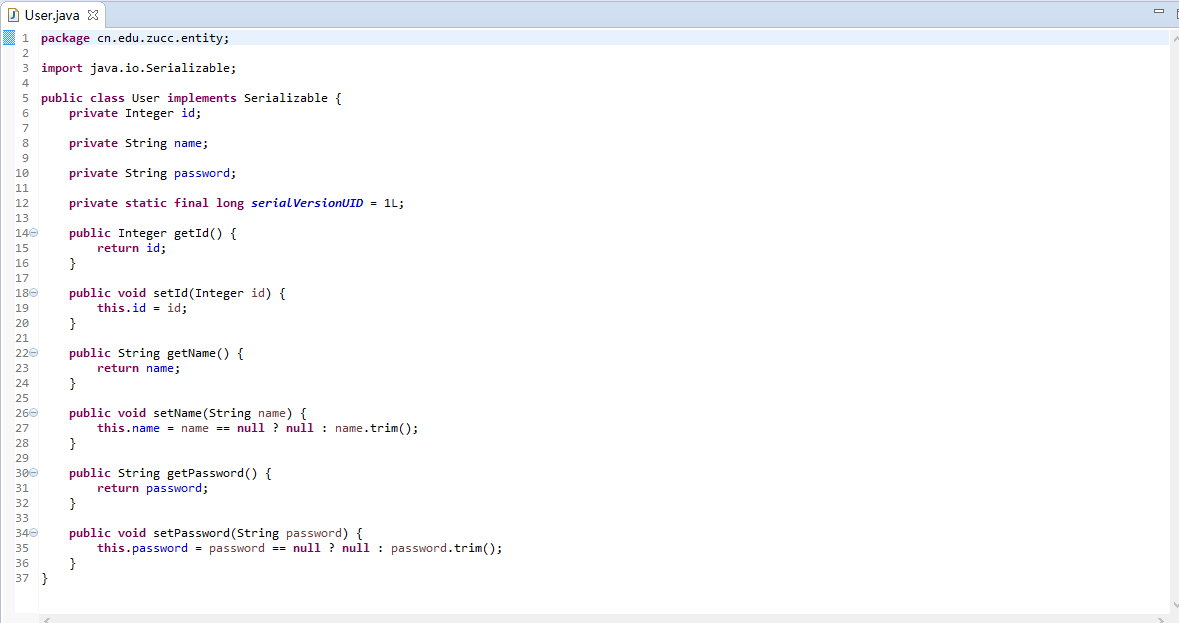Image resolution: width=1179 pixels, height=623 pixels.
Task: Click 'setId' method name
Action: click(170, 293)
